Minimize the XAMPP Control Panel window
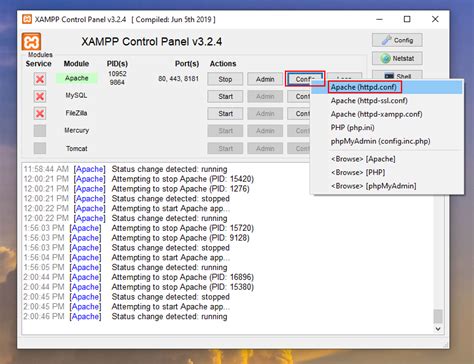The image size is (474, 364). [x=379, y=19]
